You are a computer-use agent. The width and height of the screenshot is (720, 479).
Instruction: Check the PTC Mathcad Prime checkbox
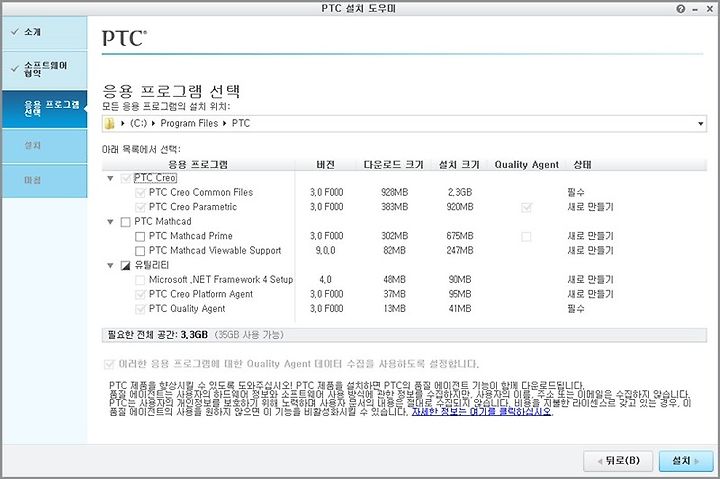point(140,237)
